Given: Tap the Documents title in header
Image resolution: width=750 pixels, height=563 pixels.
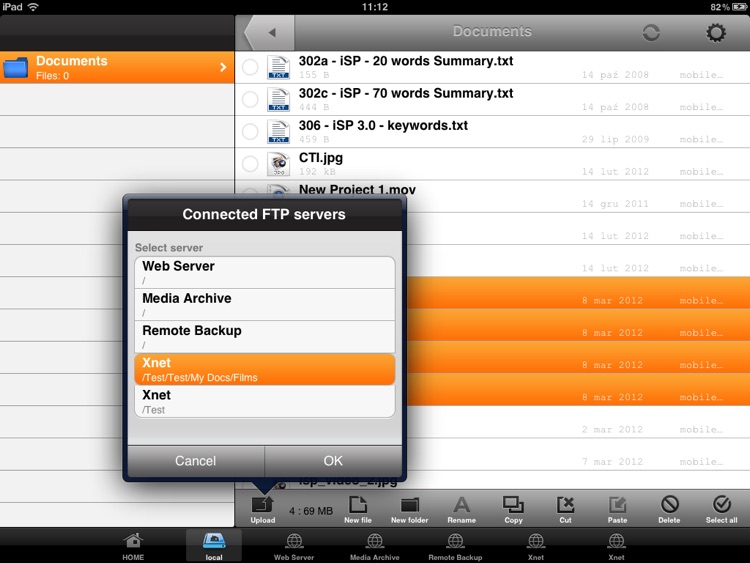Looking at the screenshot, I should (x=492, y=32).
